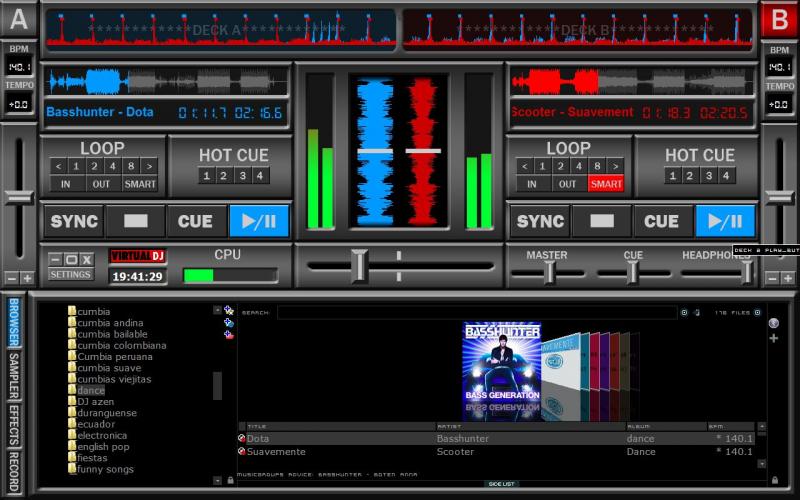Click in the SEARCH input field

(477, 313)
